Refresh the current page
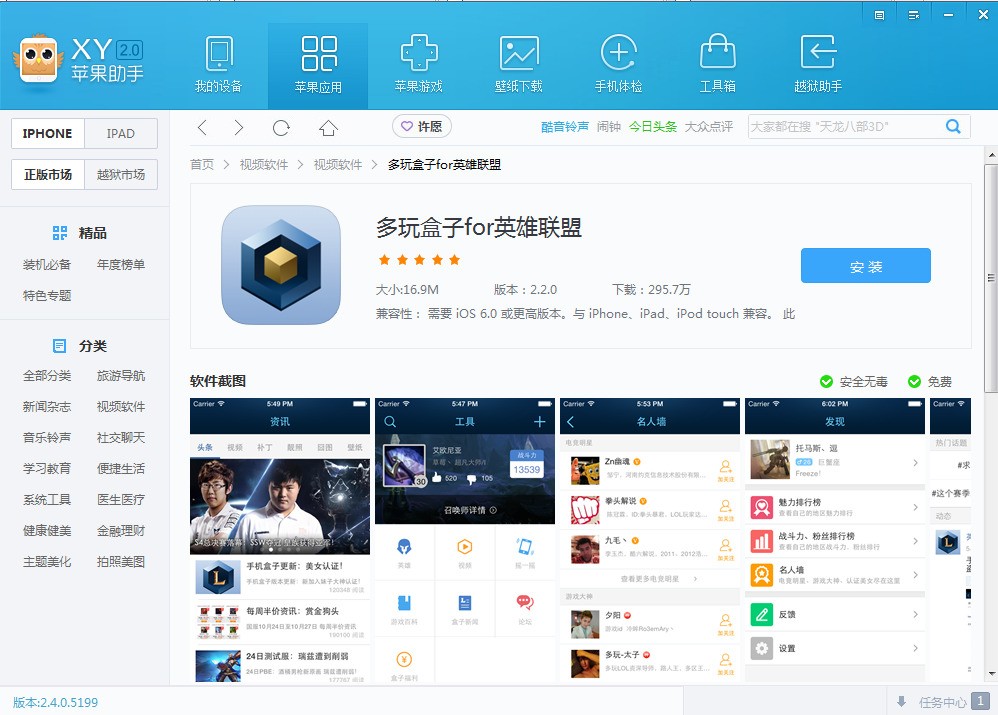Viewport: 998px width, 715px height. click(281, 128)
